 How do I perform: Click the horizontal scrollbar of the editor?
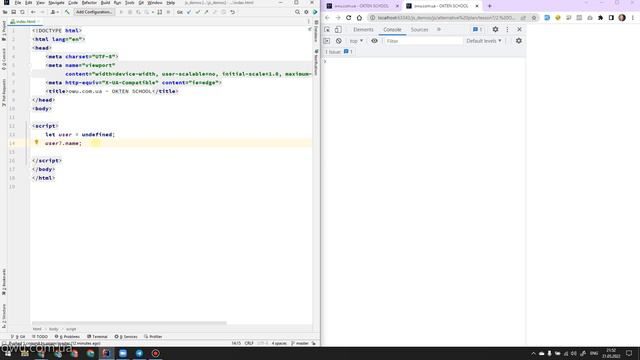(129, 323)
